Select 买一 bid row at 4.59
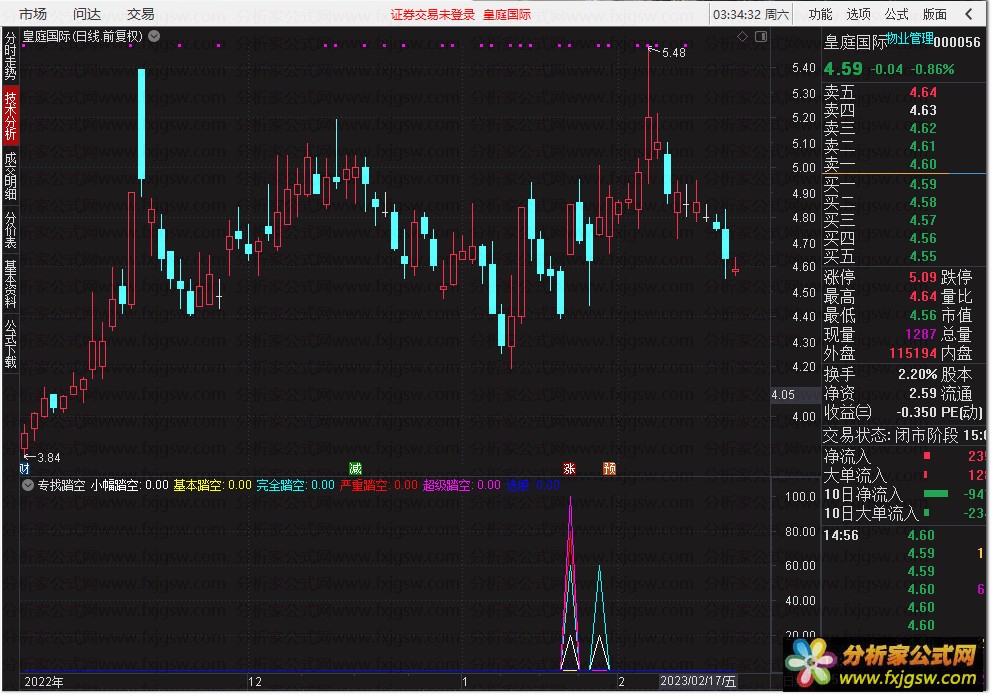 point(904,184)
